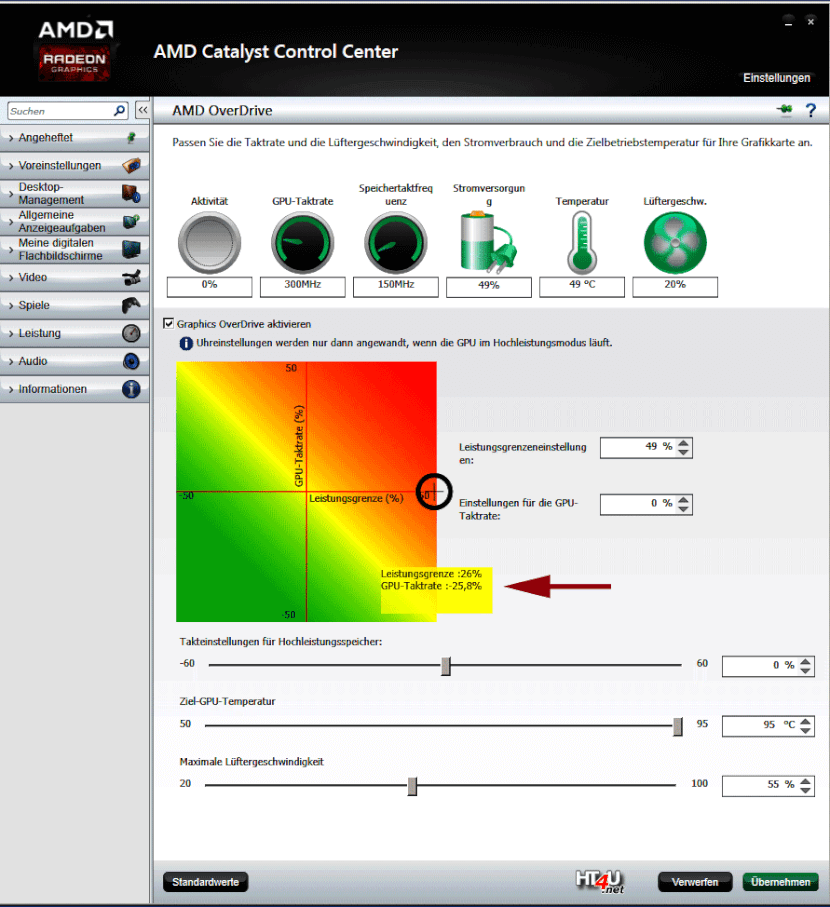
Task: Decrease Hochleistungsspeicher clock with down arrow
Action: pyautogui.click(x=806, y=670)
